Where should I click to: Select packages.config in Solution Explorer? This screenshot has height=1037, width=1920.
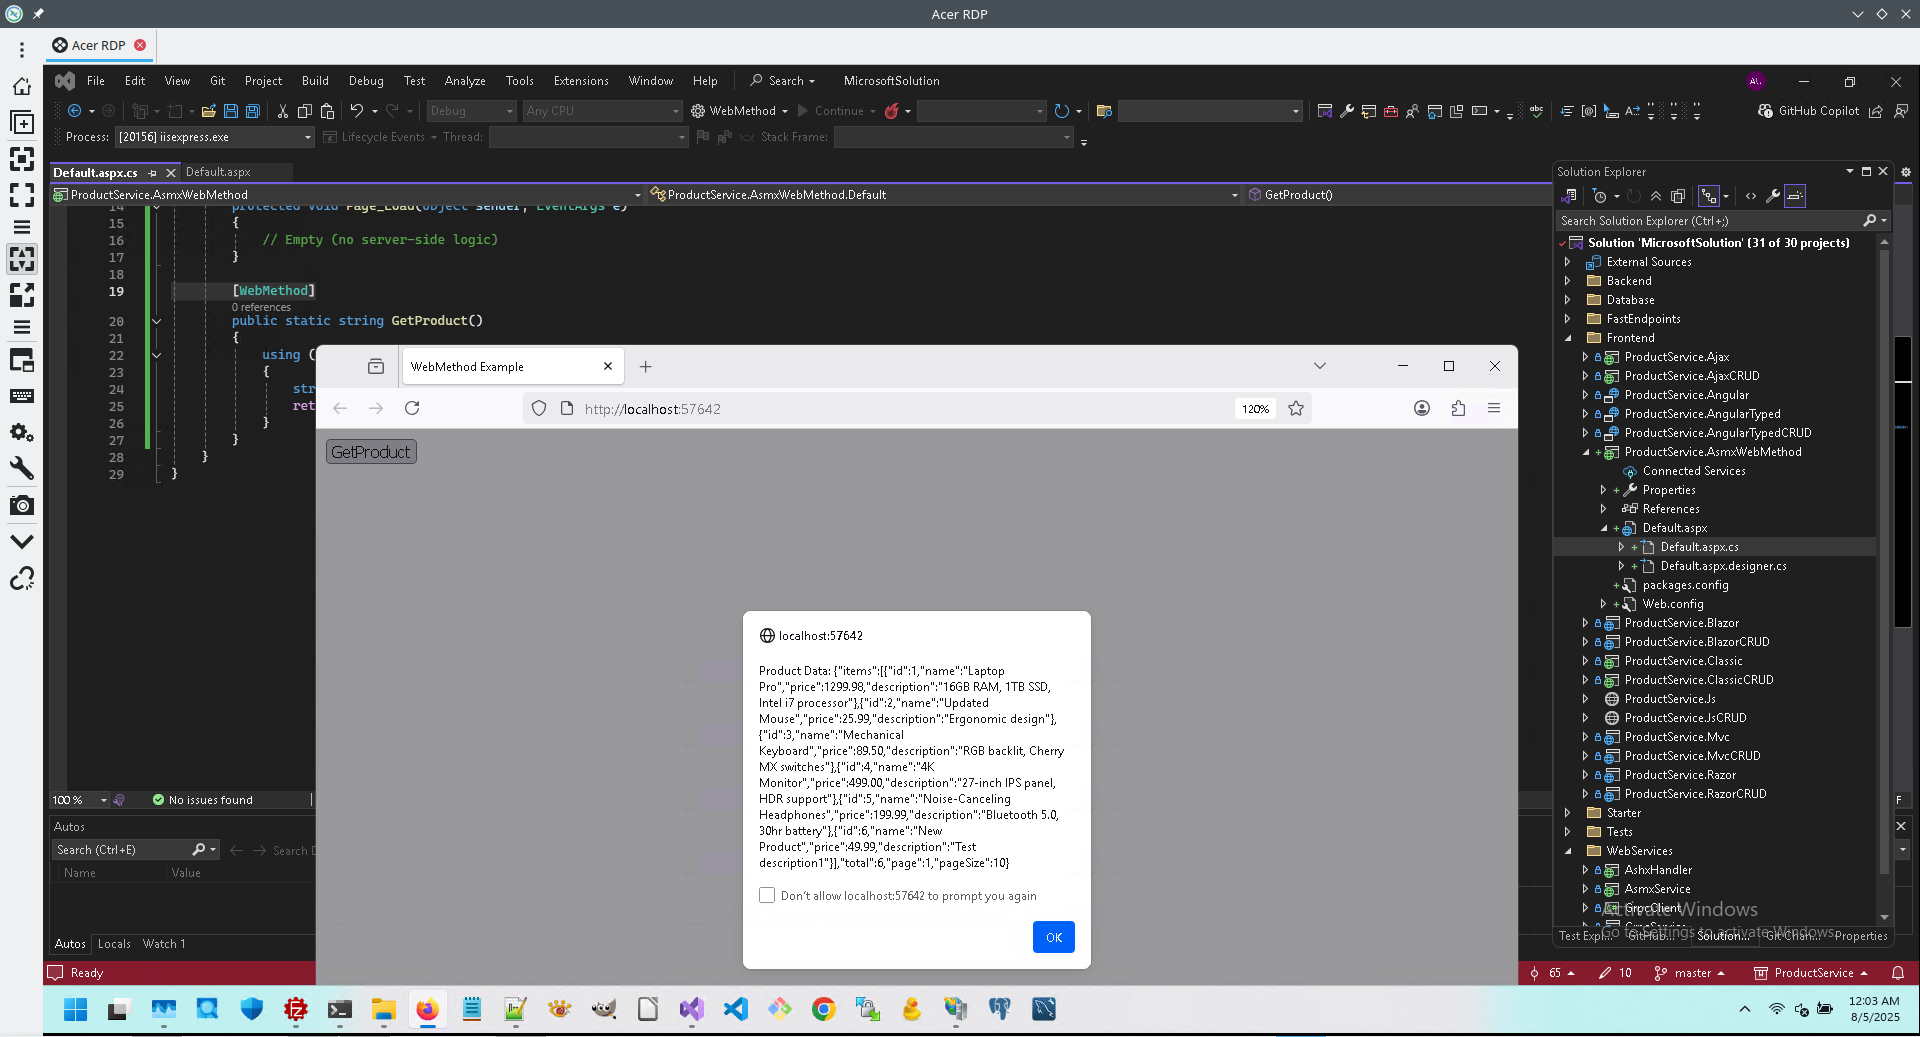point(1686,585)
